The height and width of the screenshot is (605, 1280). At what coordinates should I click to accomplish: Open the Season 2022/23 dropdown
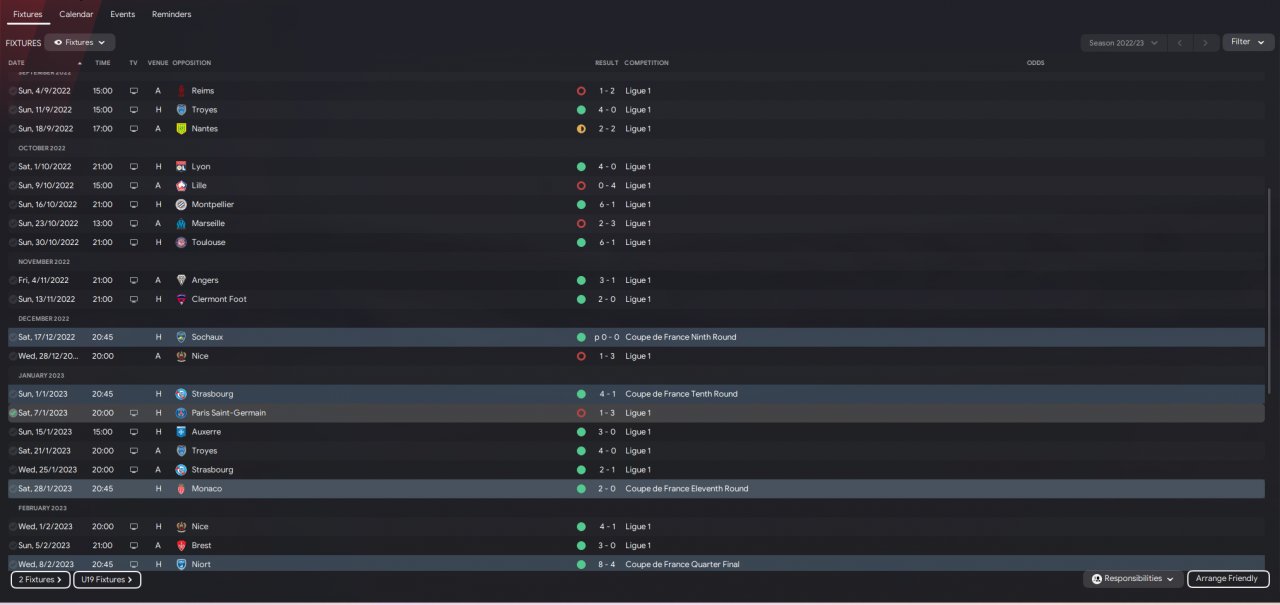(1123, 43)
